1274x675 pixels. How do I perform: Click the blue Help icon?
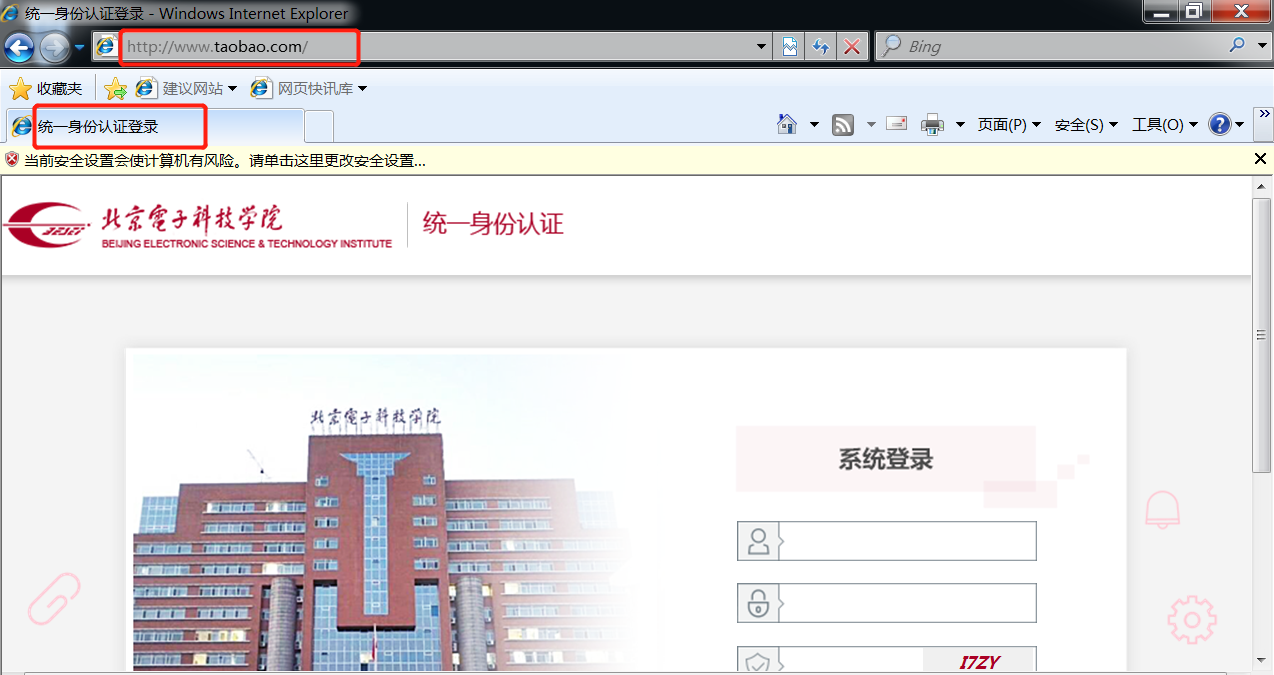[1219, 125]
